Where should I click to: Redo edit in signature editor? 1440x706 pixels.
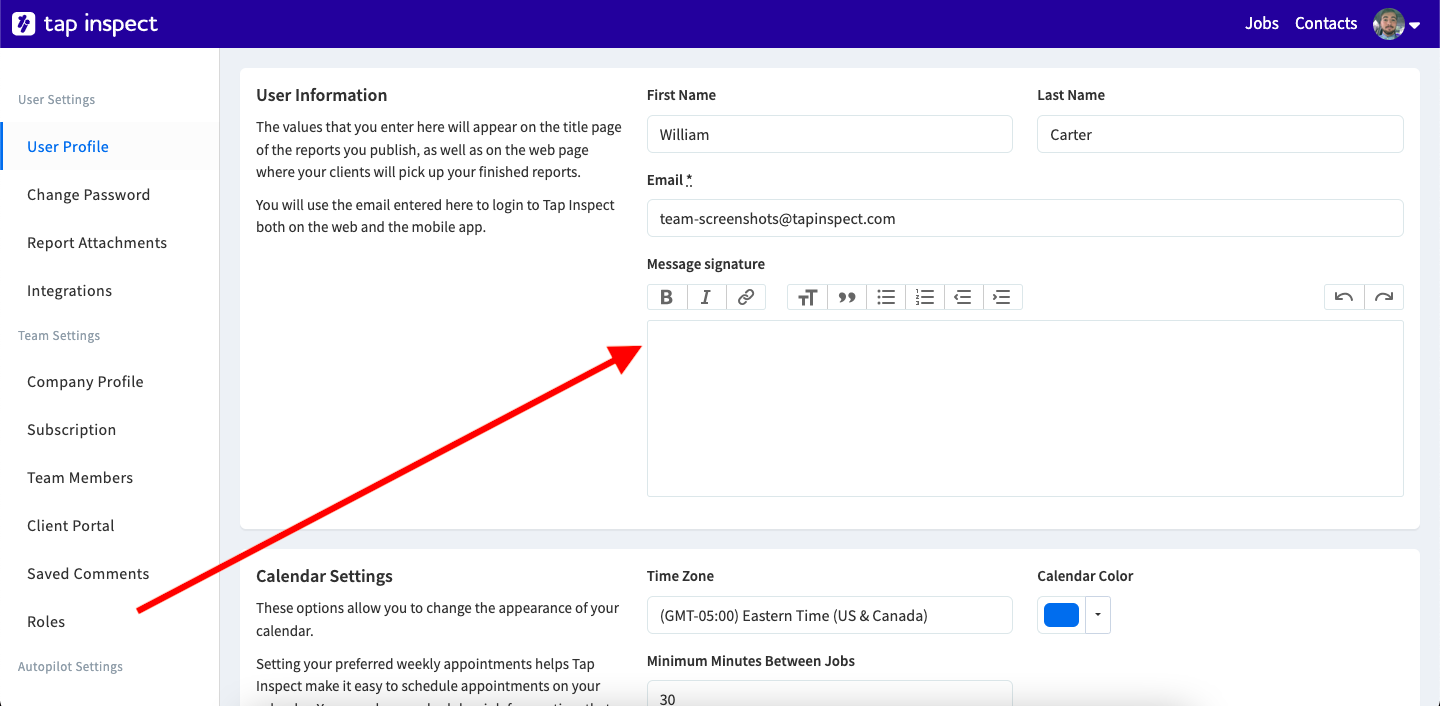(1384, 297)
